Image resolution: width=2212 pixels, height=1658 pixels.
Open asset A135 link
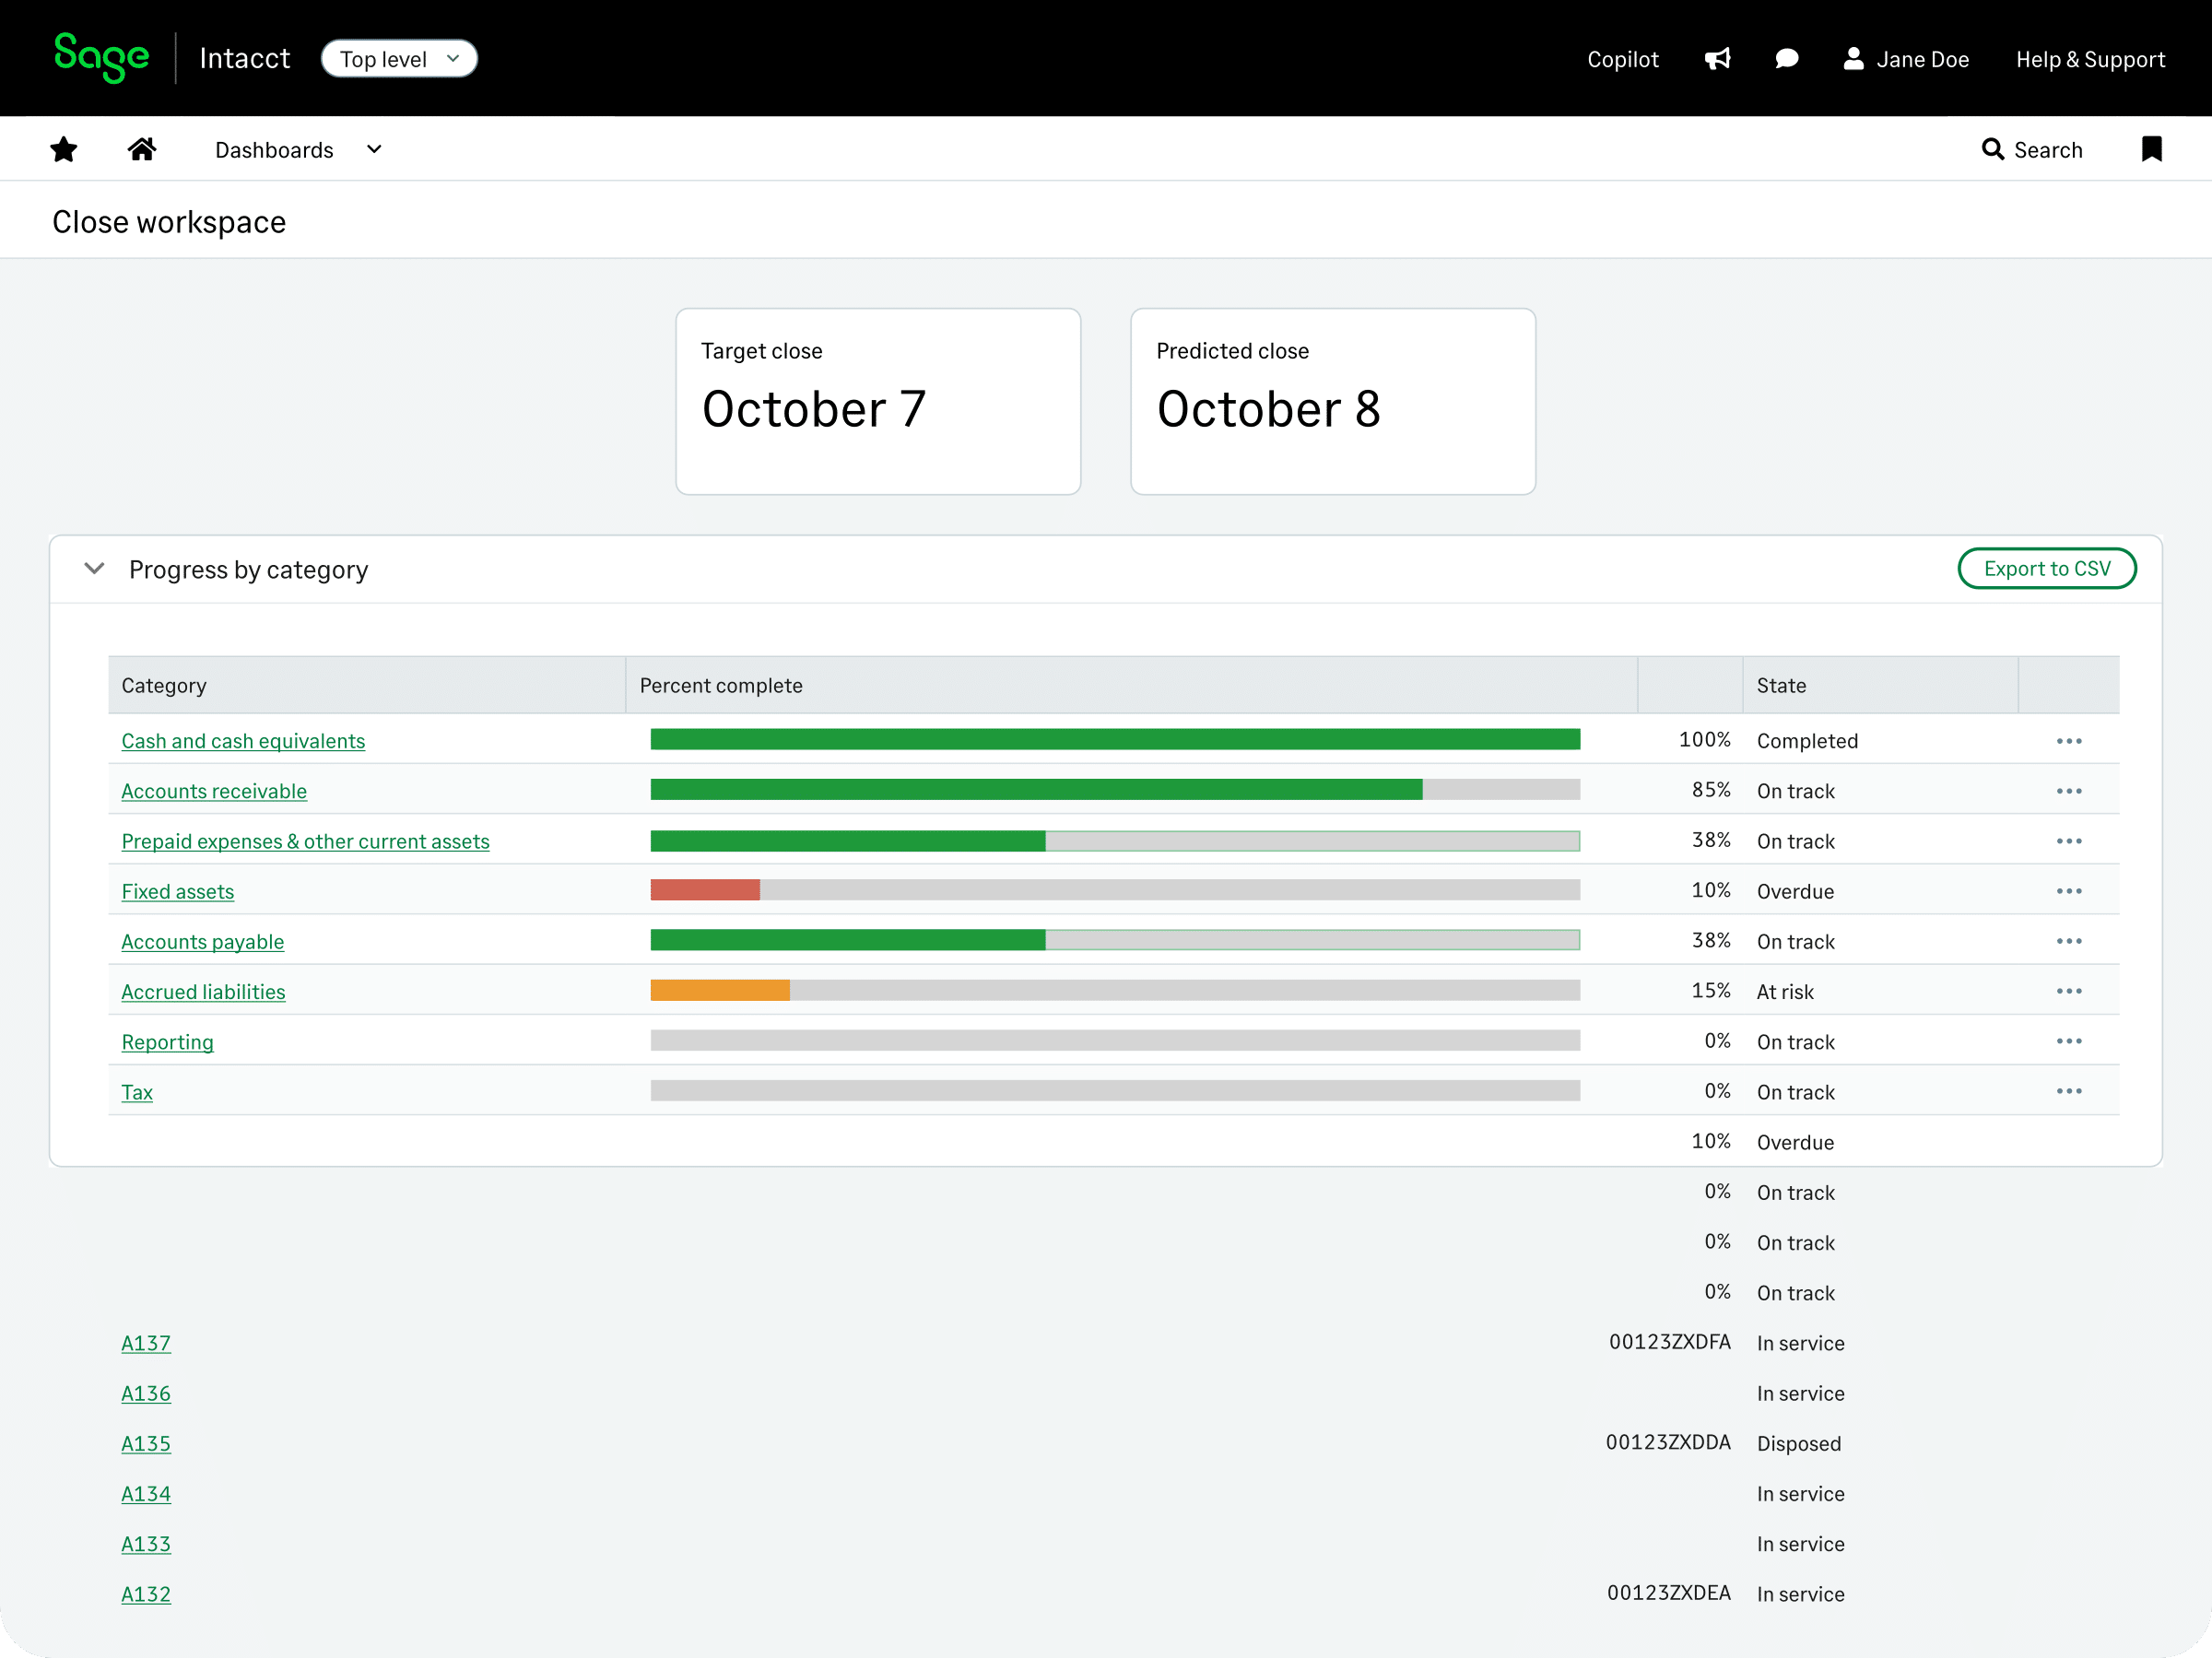click(146, 1443)
